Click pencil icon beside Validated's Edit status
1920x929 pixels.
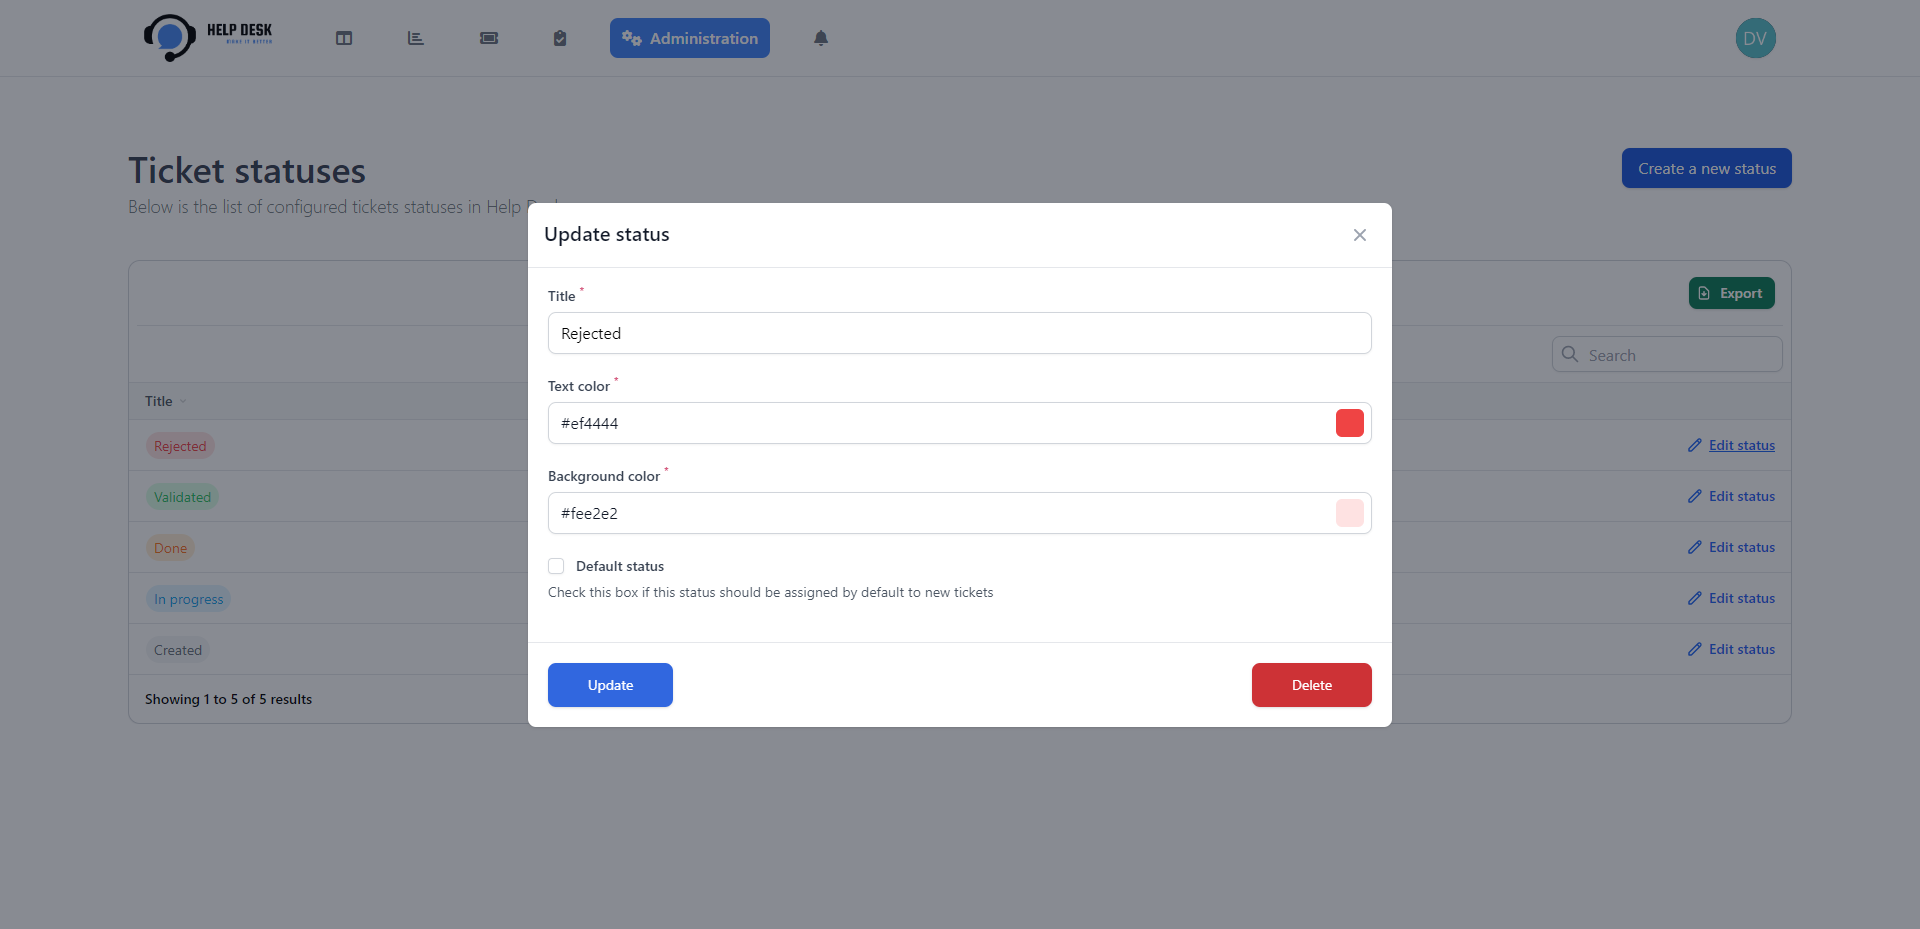(1694, 496)
